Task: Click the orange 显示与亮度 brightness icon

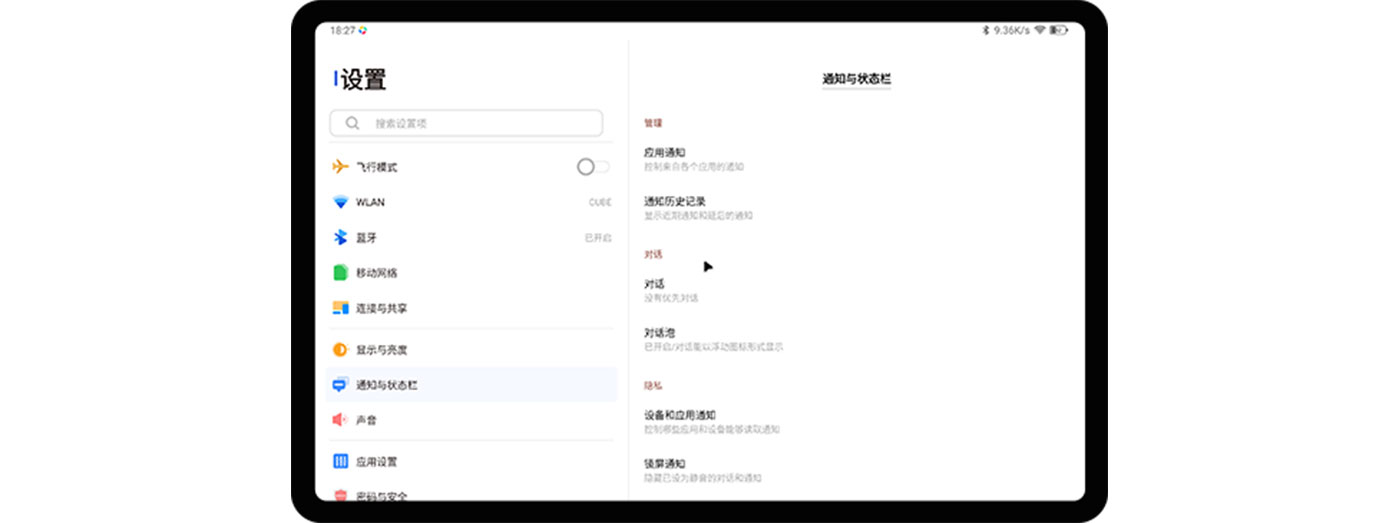Action: 340,350
